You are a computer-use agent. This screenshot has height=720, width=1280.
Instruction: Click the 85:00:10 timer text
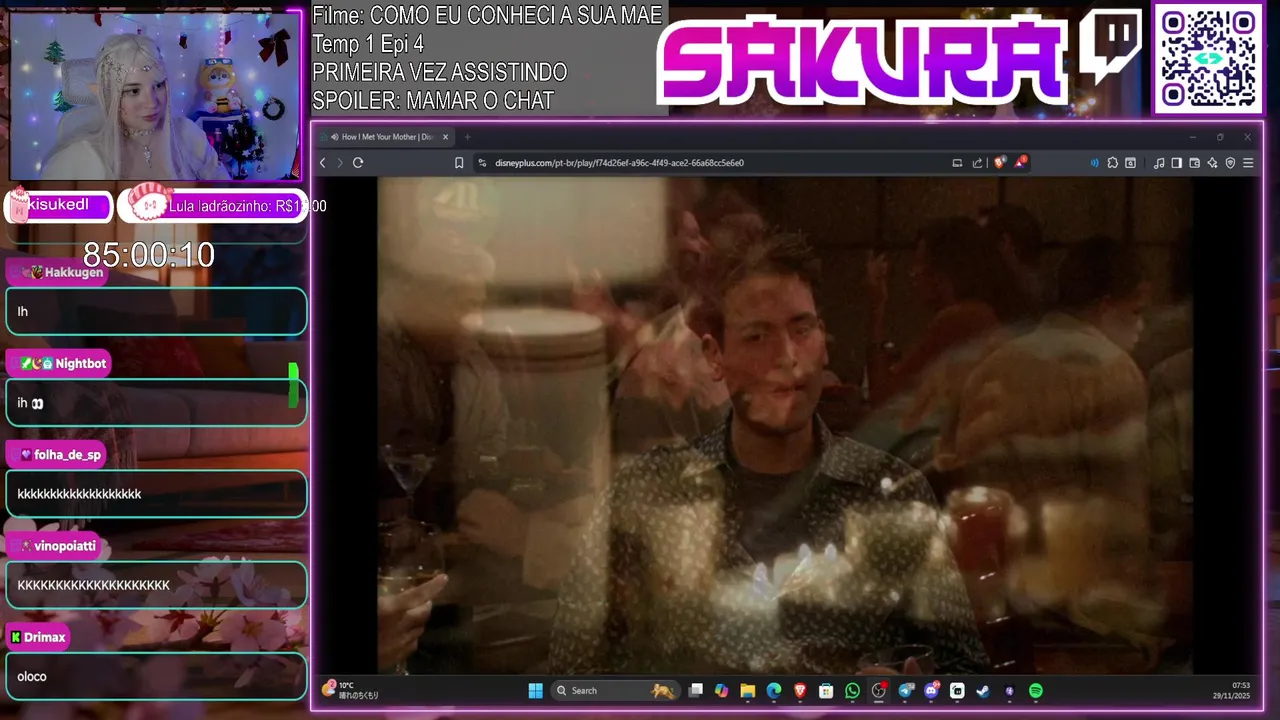click(x=149, y=255)
